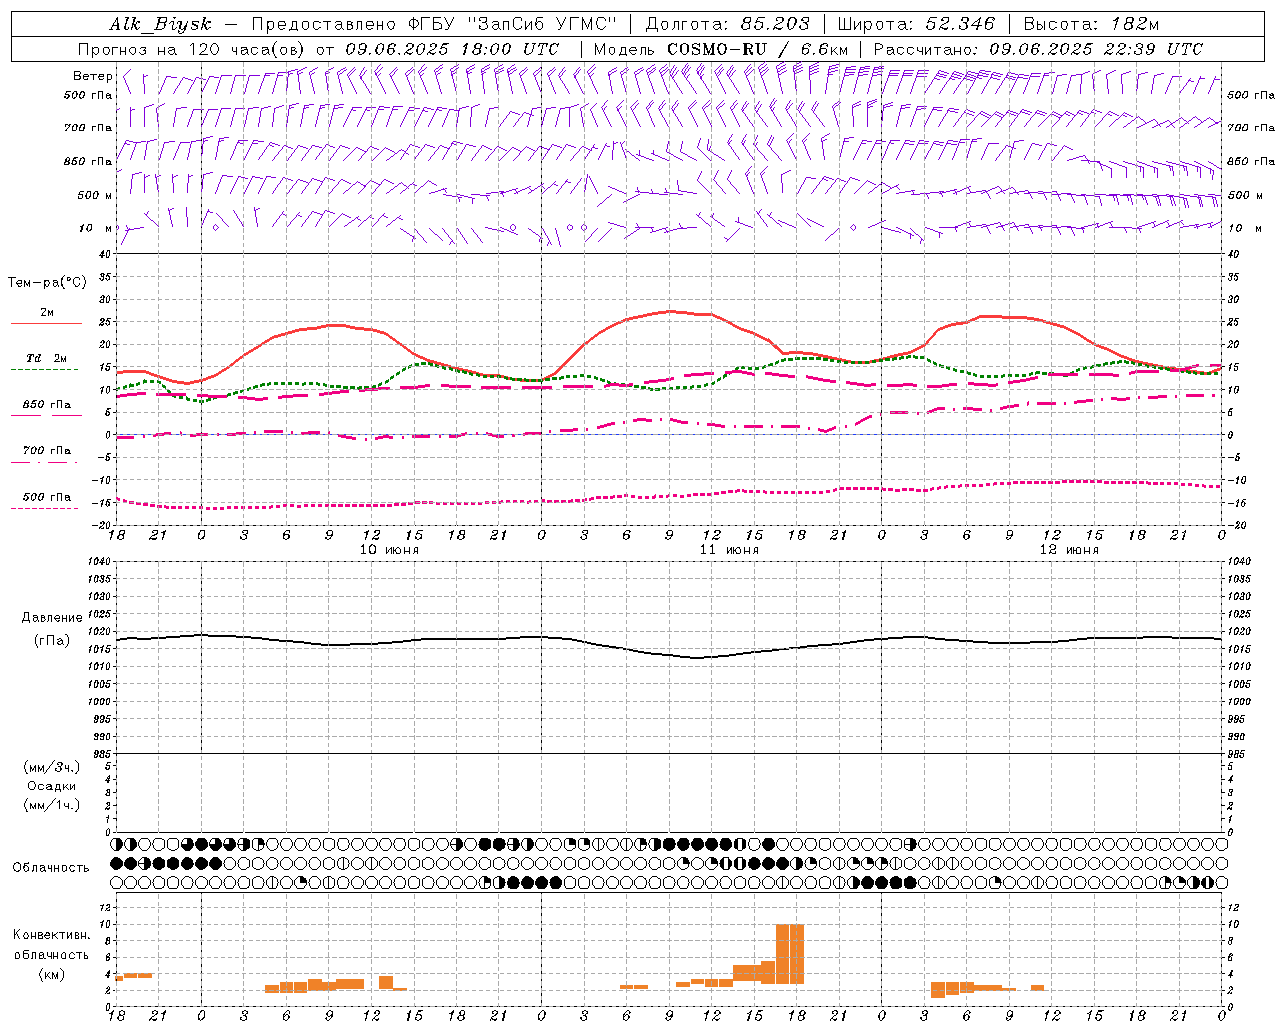Screen dimensions: 1280x1024
Task: Click the Ветер label of the wind panel
Action: (92, 76)
